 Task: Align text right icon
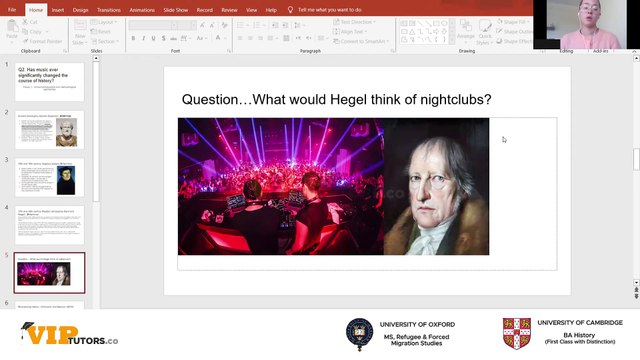tap(260, 38)
